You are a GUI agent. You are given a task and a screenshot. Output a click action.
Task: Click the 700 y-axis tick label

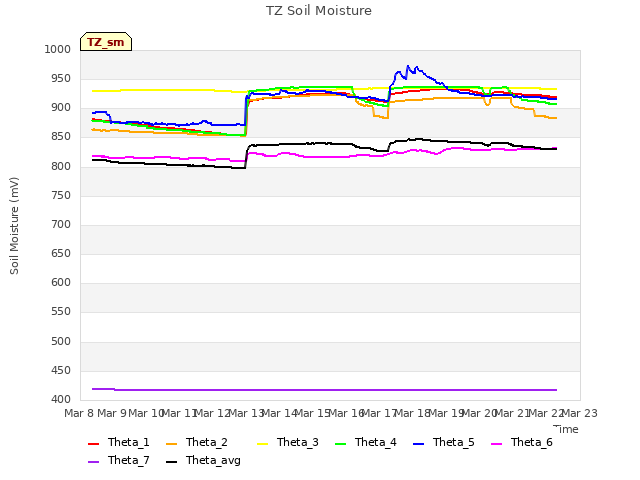tap(61, 224)
